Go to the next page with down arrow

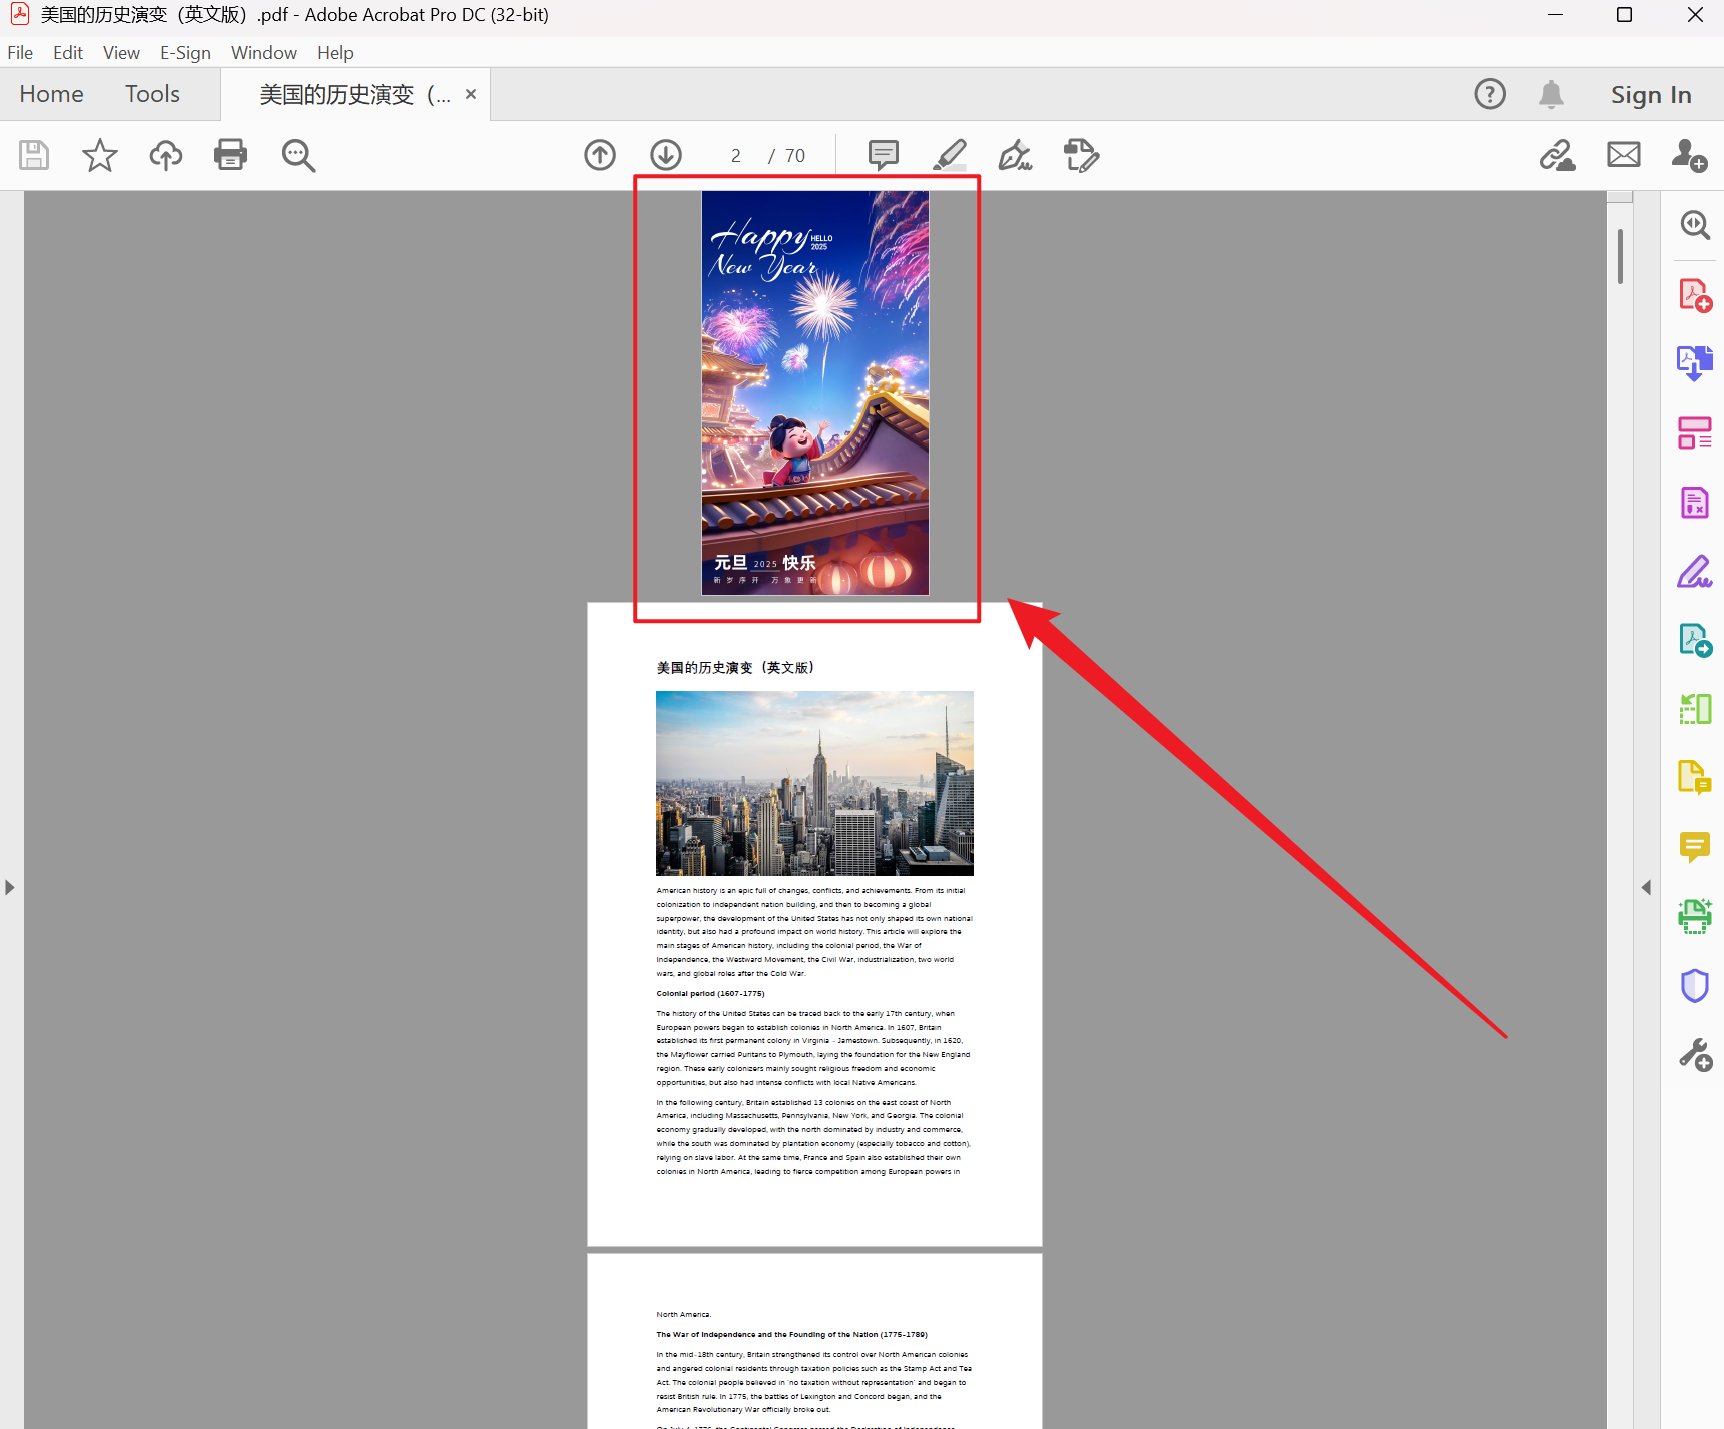[x=665, y=155]
